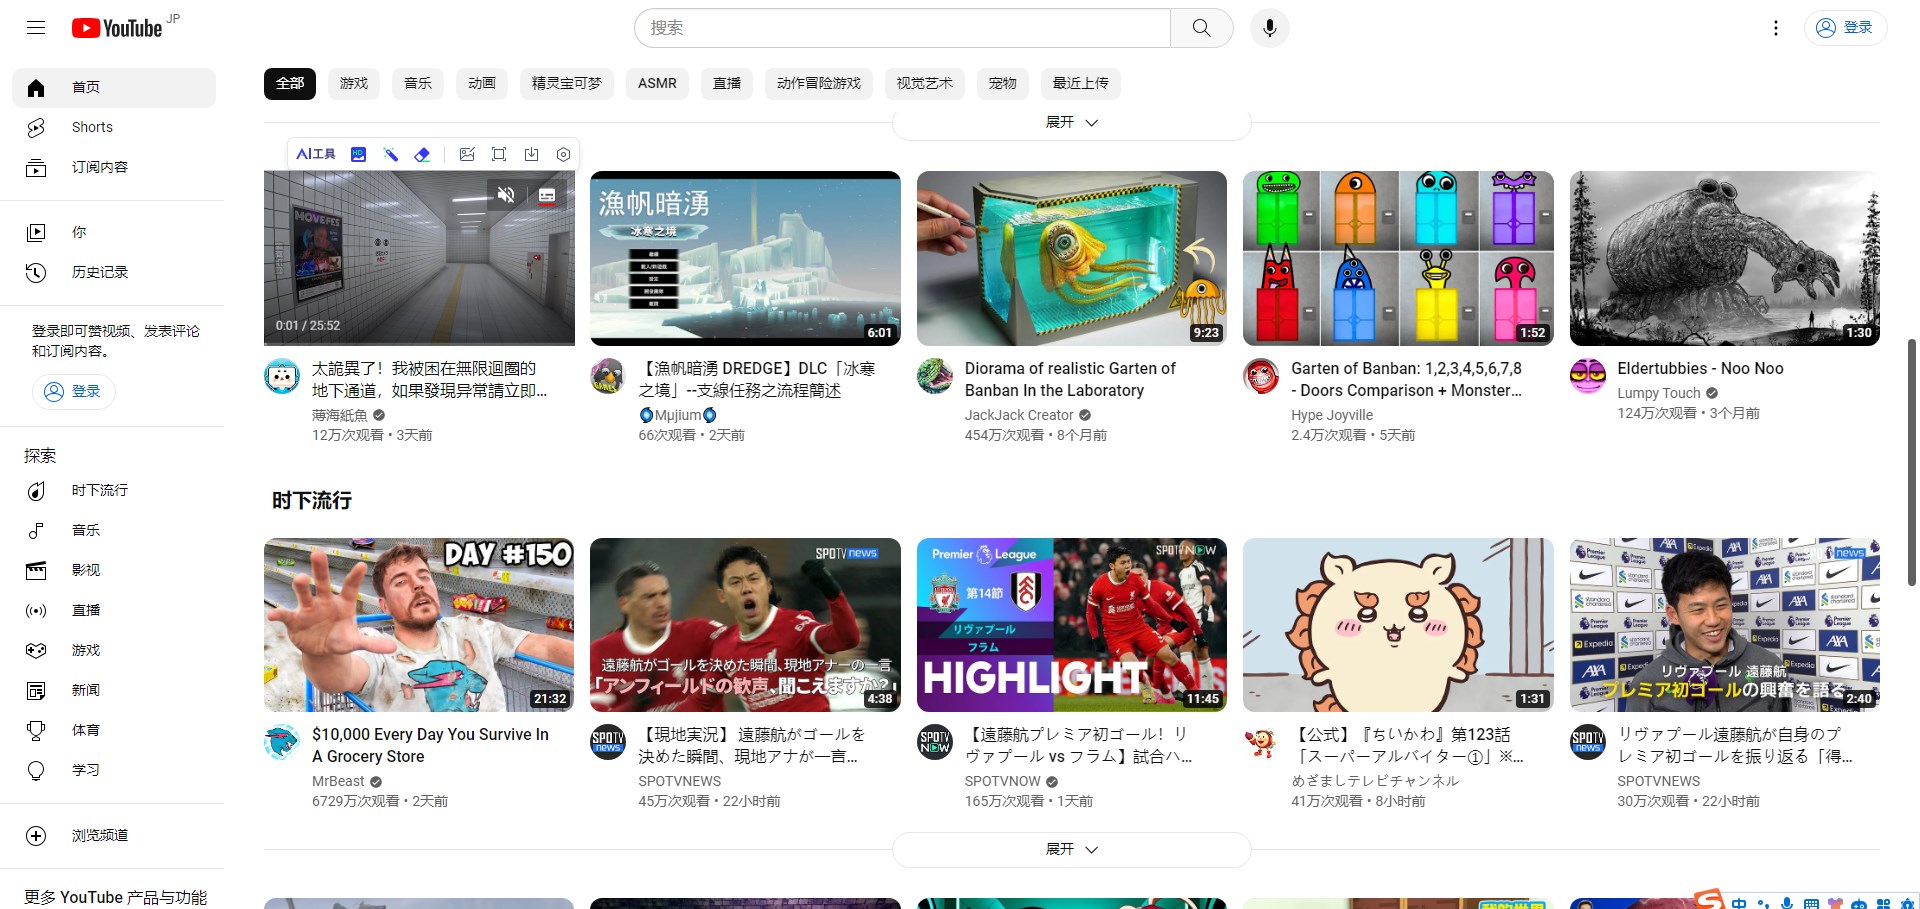Screen dimensions: 1920x909
Task: Open 历史记录 watch history
Action: (x=114, y=272)
